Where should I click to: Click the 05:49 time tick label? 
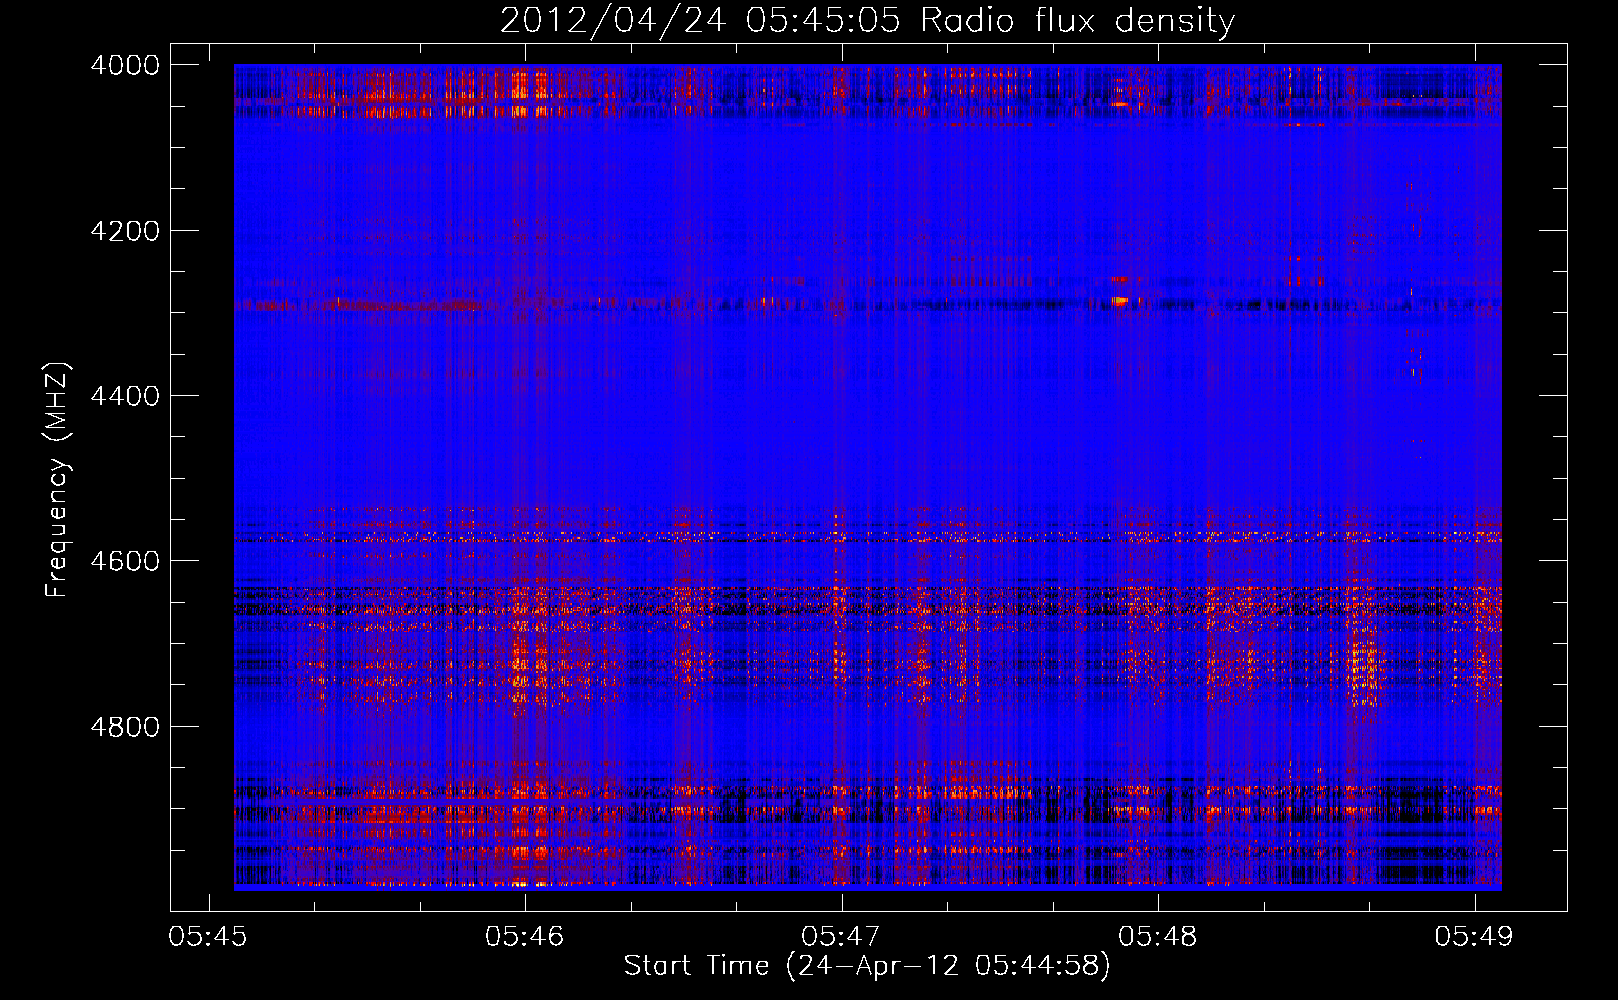coord(1474,936)
